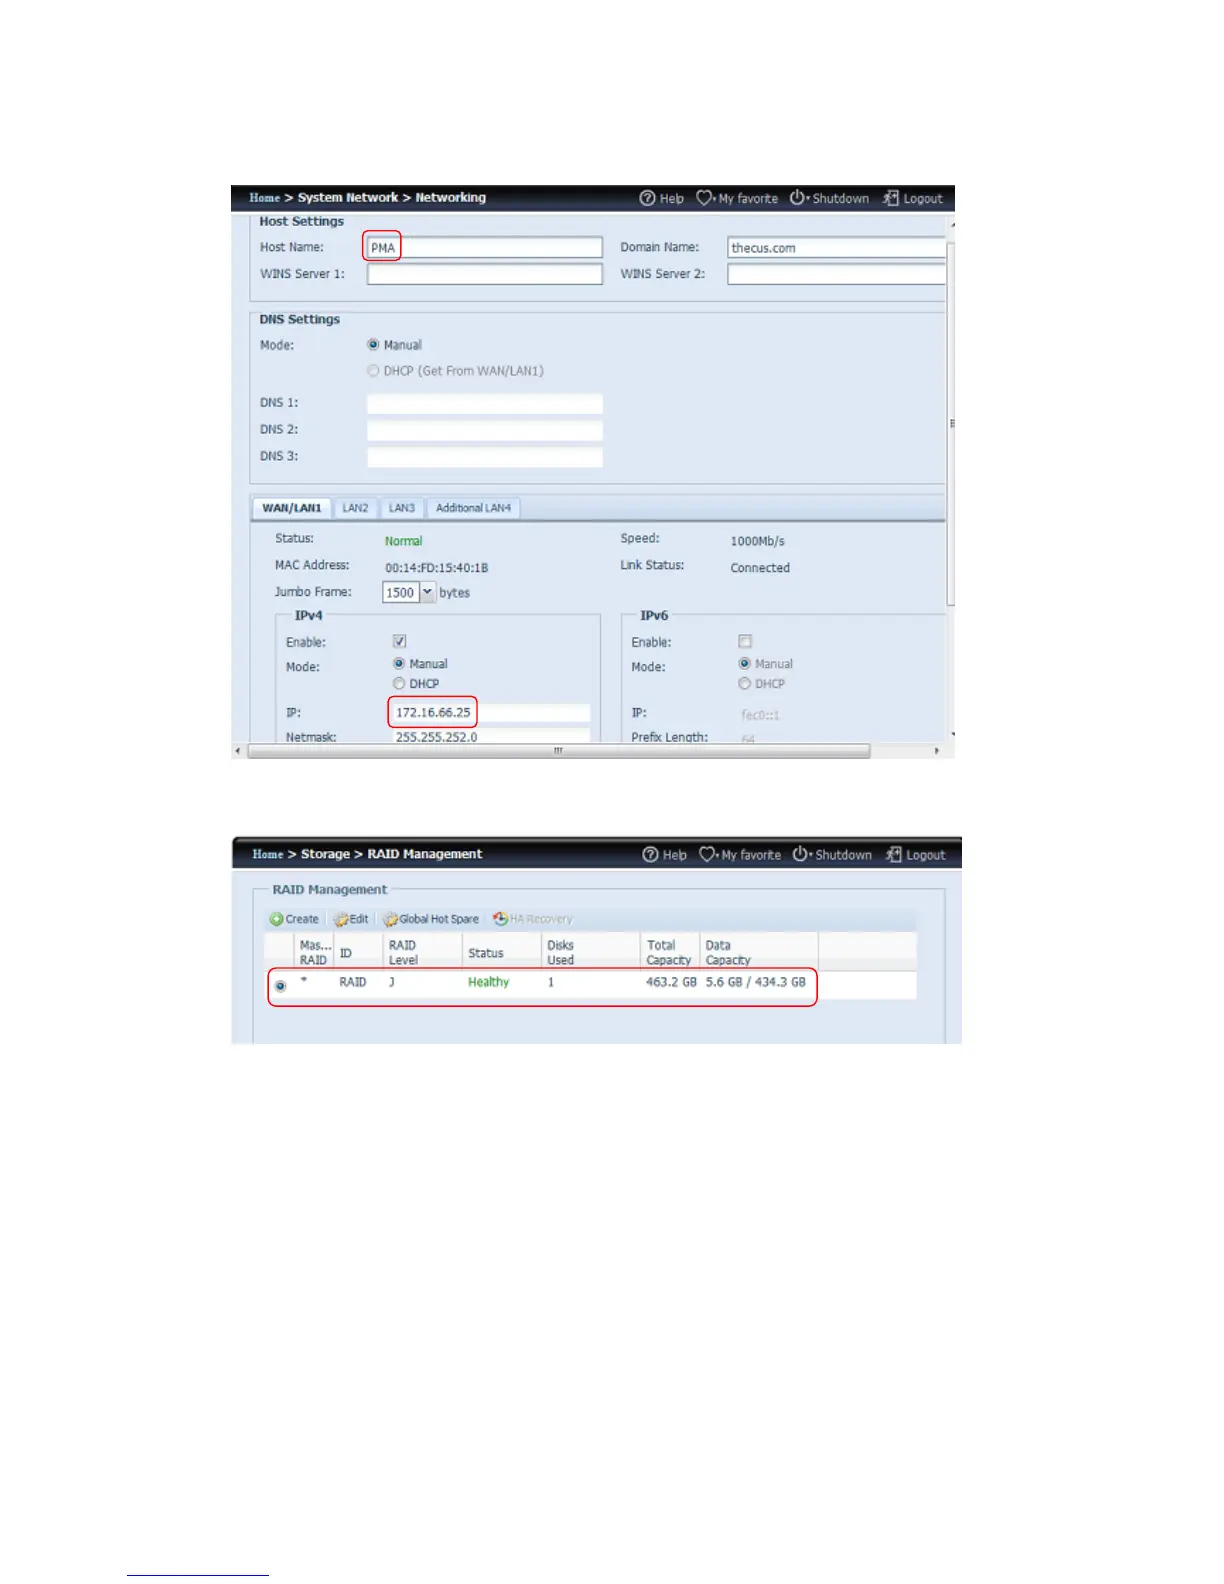Viewport: 1224px width, 1584px height.
Task: Click the 463.2 GB total capacity cell
Action: click(671, 982)
